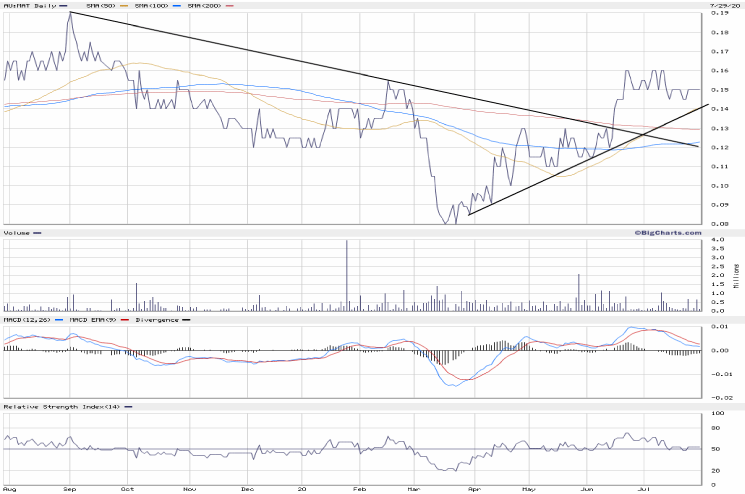The height and width of the screenshot is (494, 745).
Task: Click the 0.12 price axis label
Action: pos(720,147)
